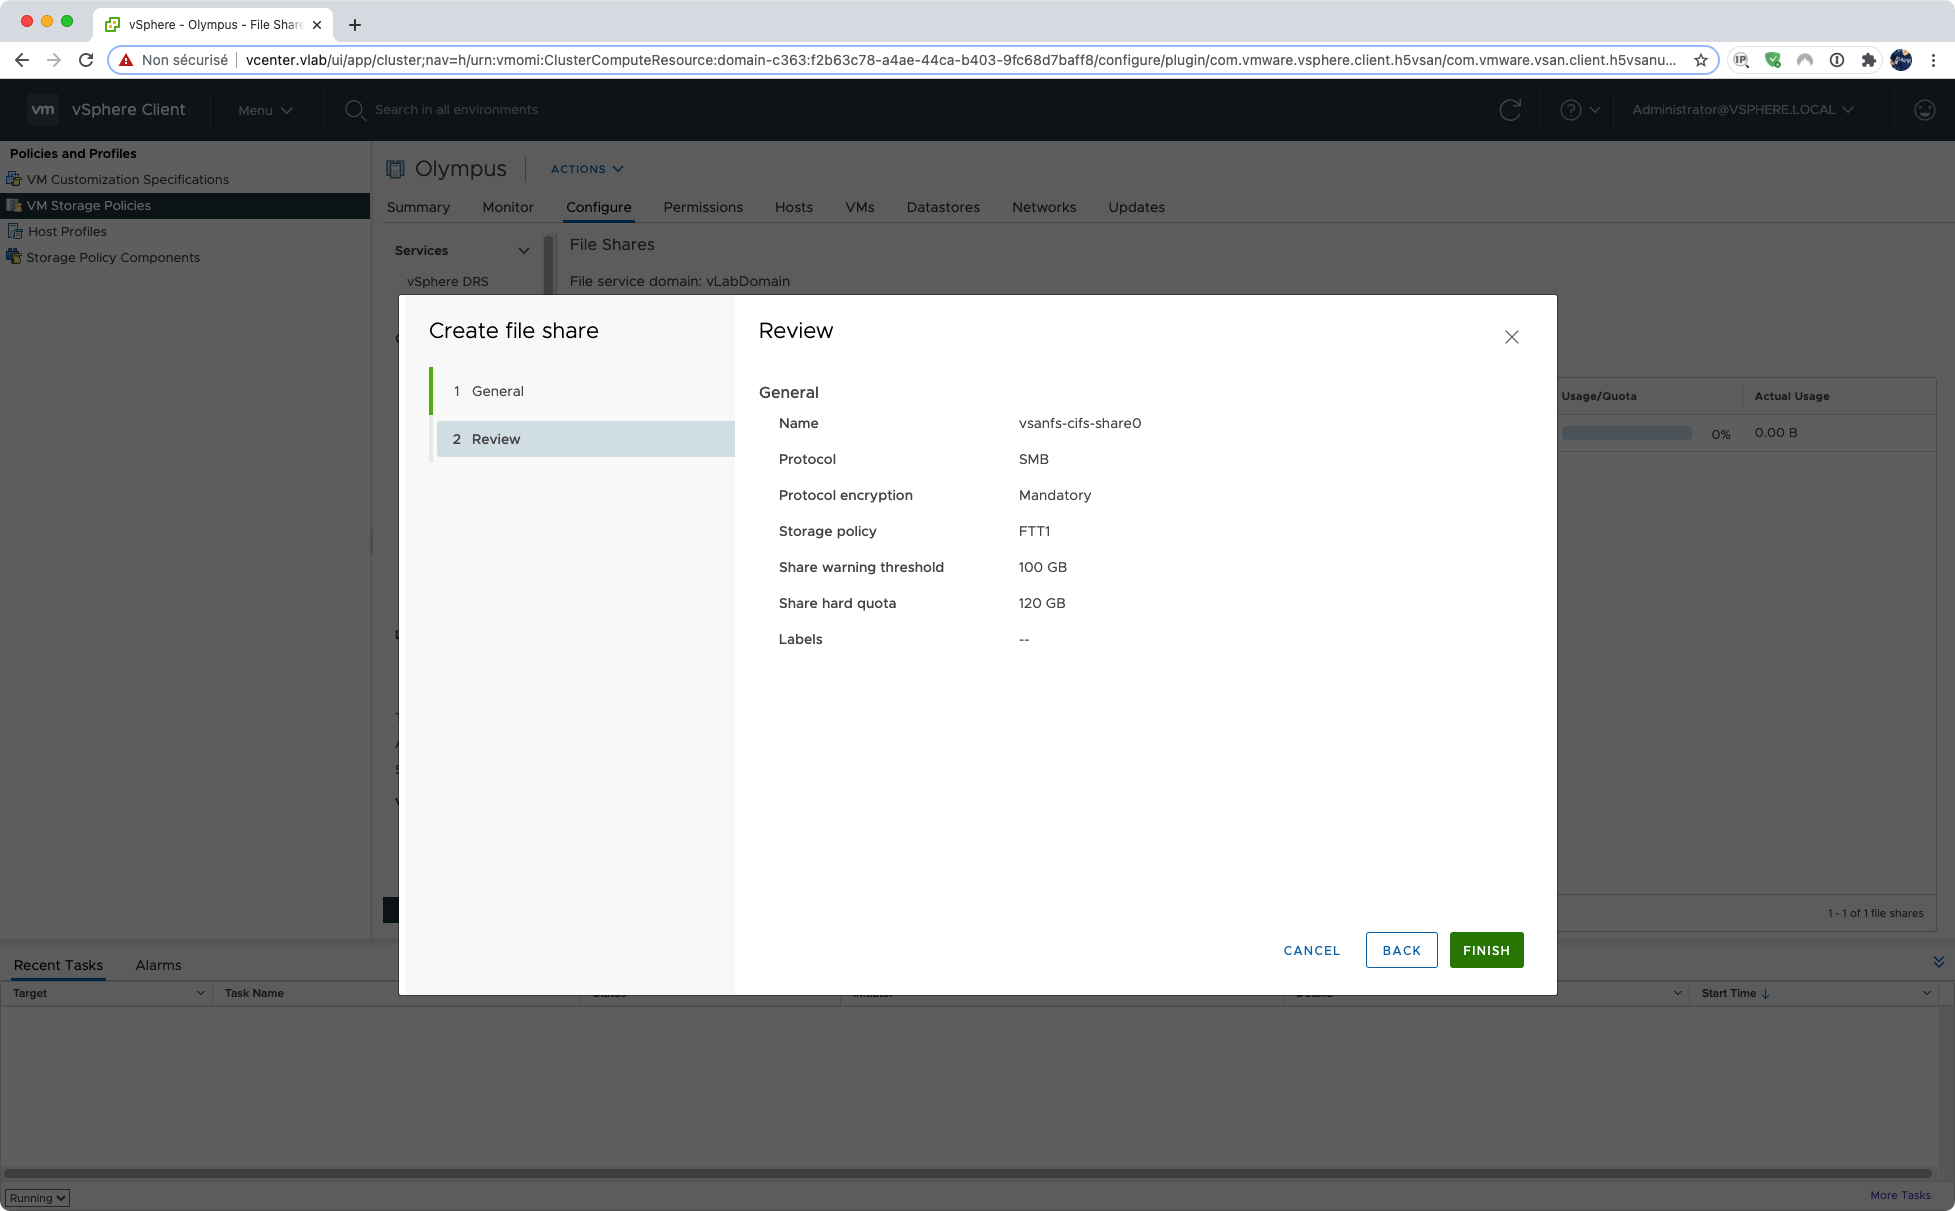Click the Actual Usage column header
Image resolution: width=1955 pixels, height=1211 pixels.
[x=1792, y=396]
